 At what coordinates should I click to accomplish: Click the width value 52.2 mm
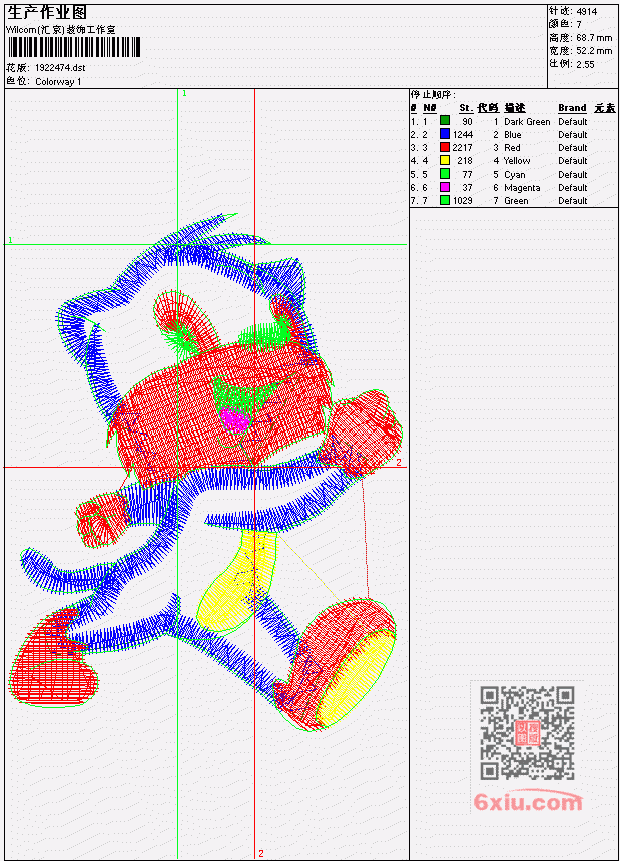(594, 51)
